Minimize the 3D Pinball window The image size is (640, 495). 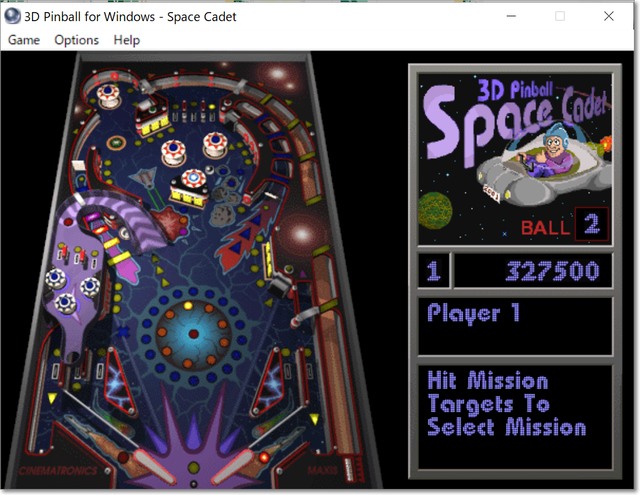click(x=512, y=16)
